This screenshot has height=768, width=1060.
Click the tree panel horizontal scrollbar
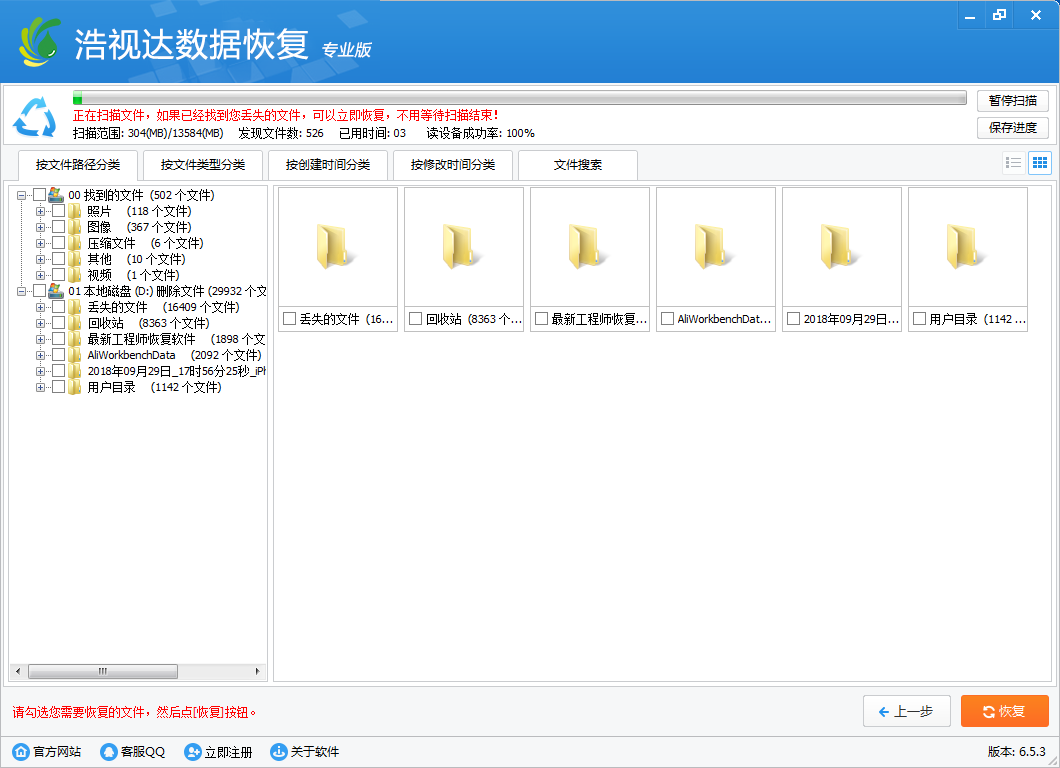tap(102, 672)
